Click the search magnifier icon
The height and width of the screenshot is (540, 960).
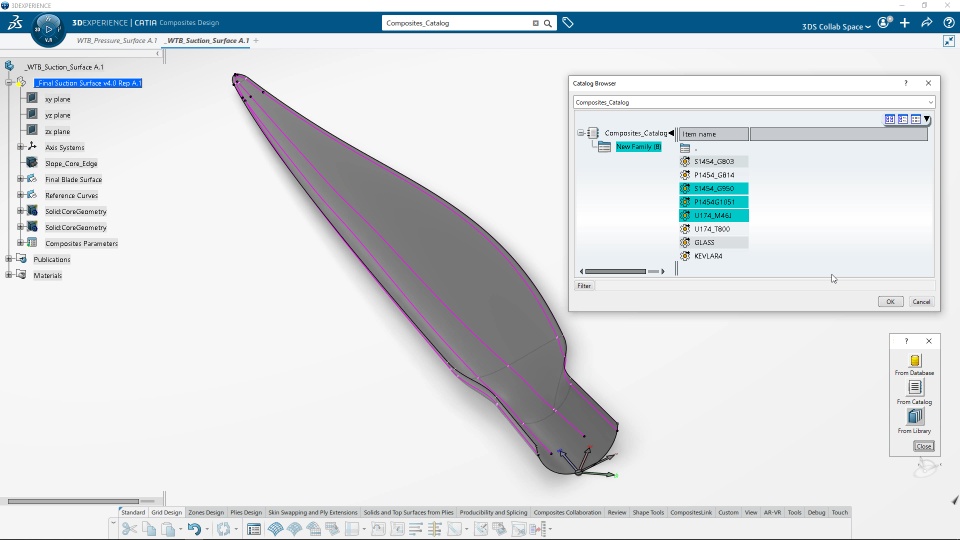coord(548,23)
